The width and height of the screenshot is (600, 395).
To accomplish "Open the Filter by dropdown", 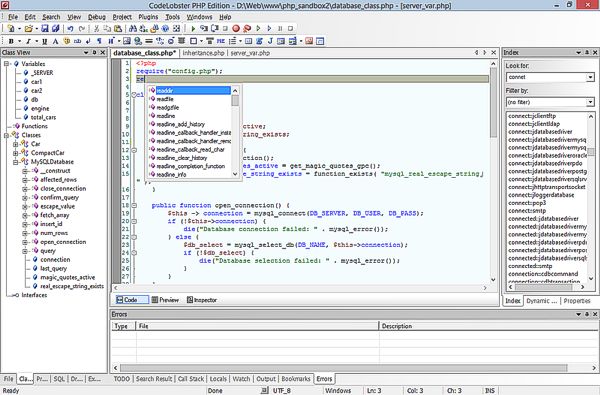I will (x=590, y=102).
